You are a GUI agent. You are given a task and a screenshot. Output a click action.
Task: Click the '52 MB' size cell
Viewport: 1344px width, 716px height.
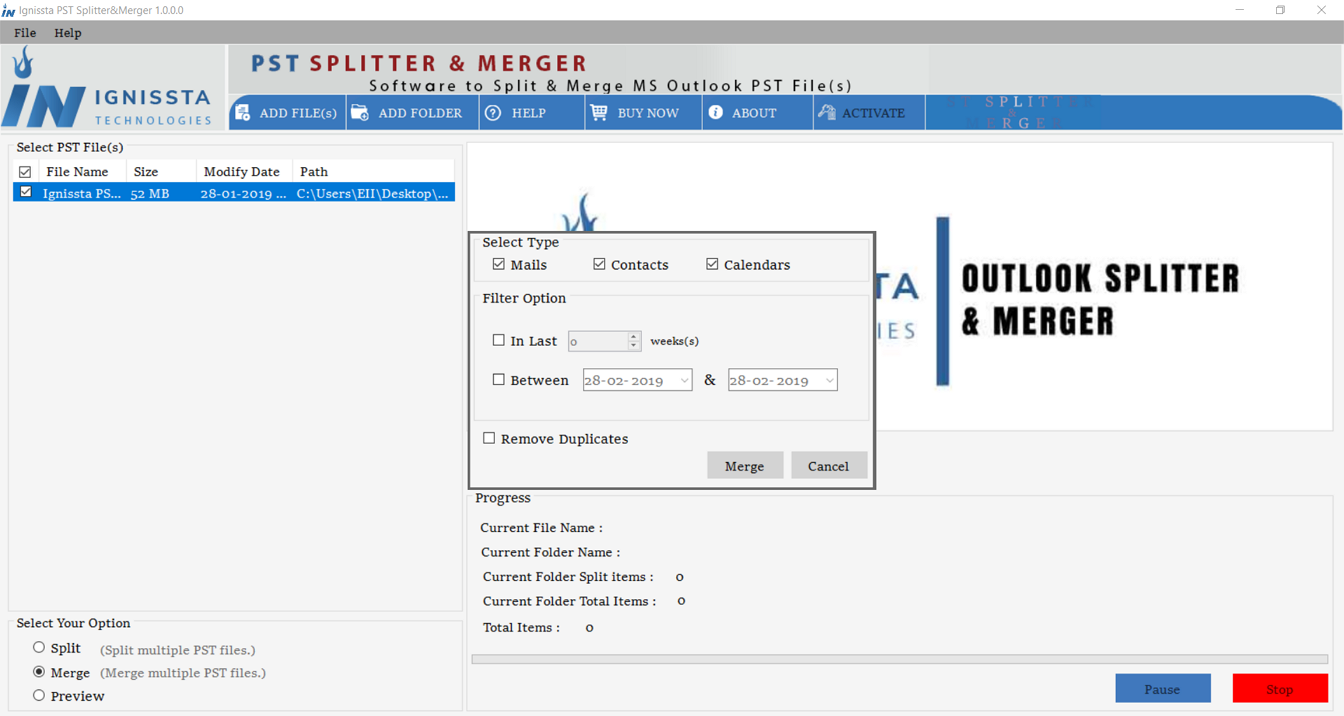coord(150,194)
